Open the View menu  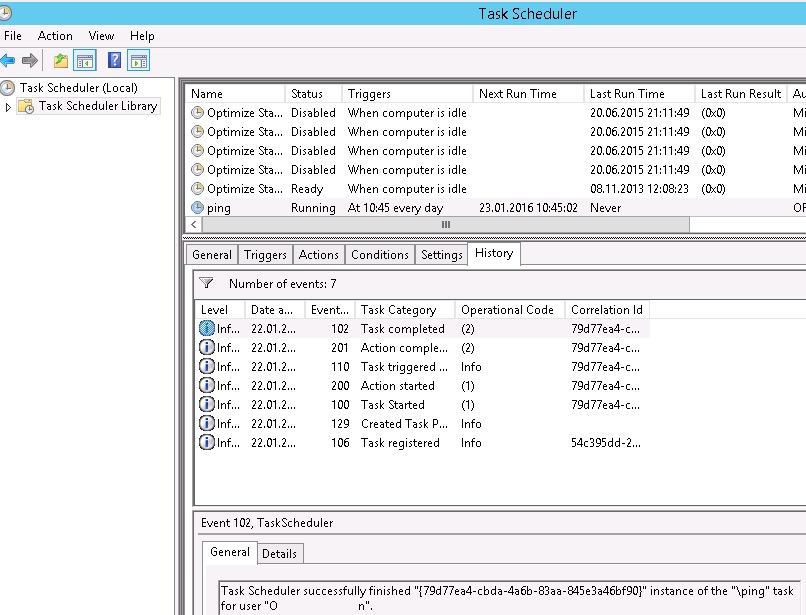(x=101, y=36)
